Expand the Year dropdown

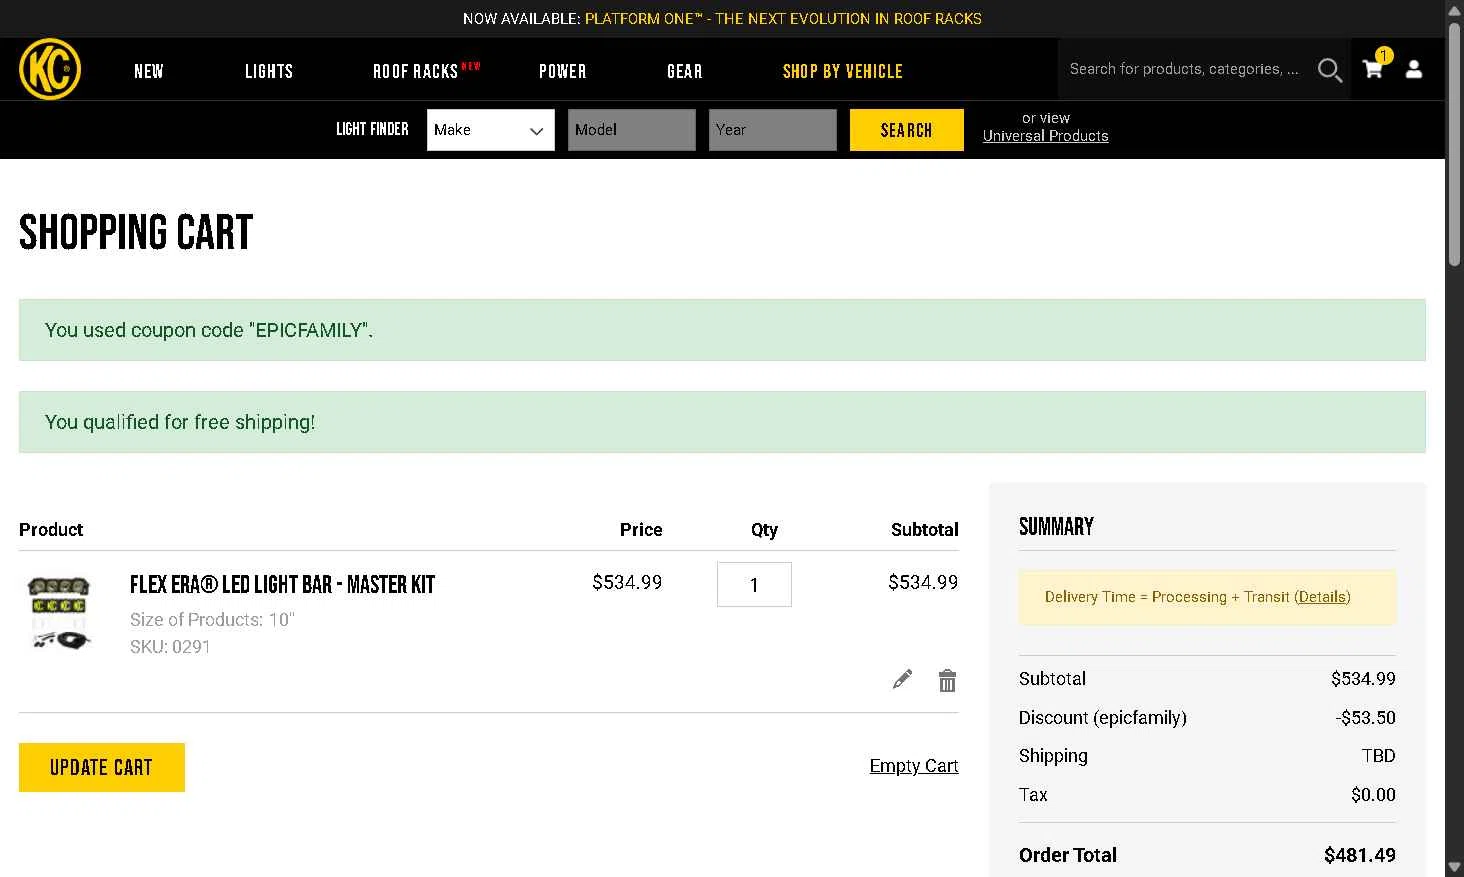pyautogui.click(x=773, y=130)
